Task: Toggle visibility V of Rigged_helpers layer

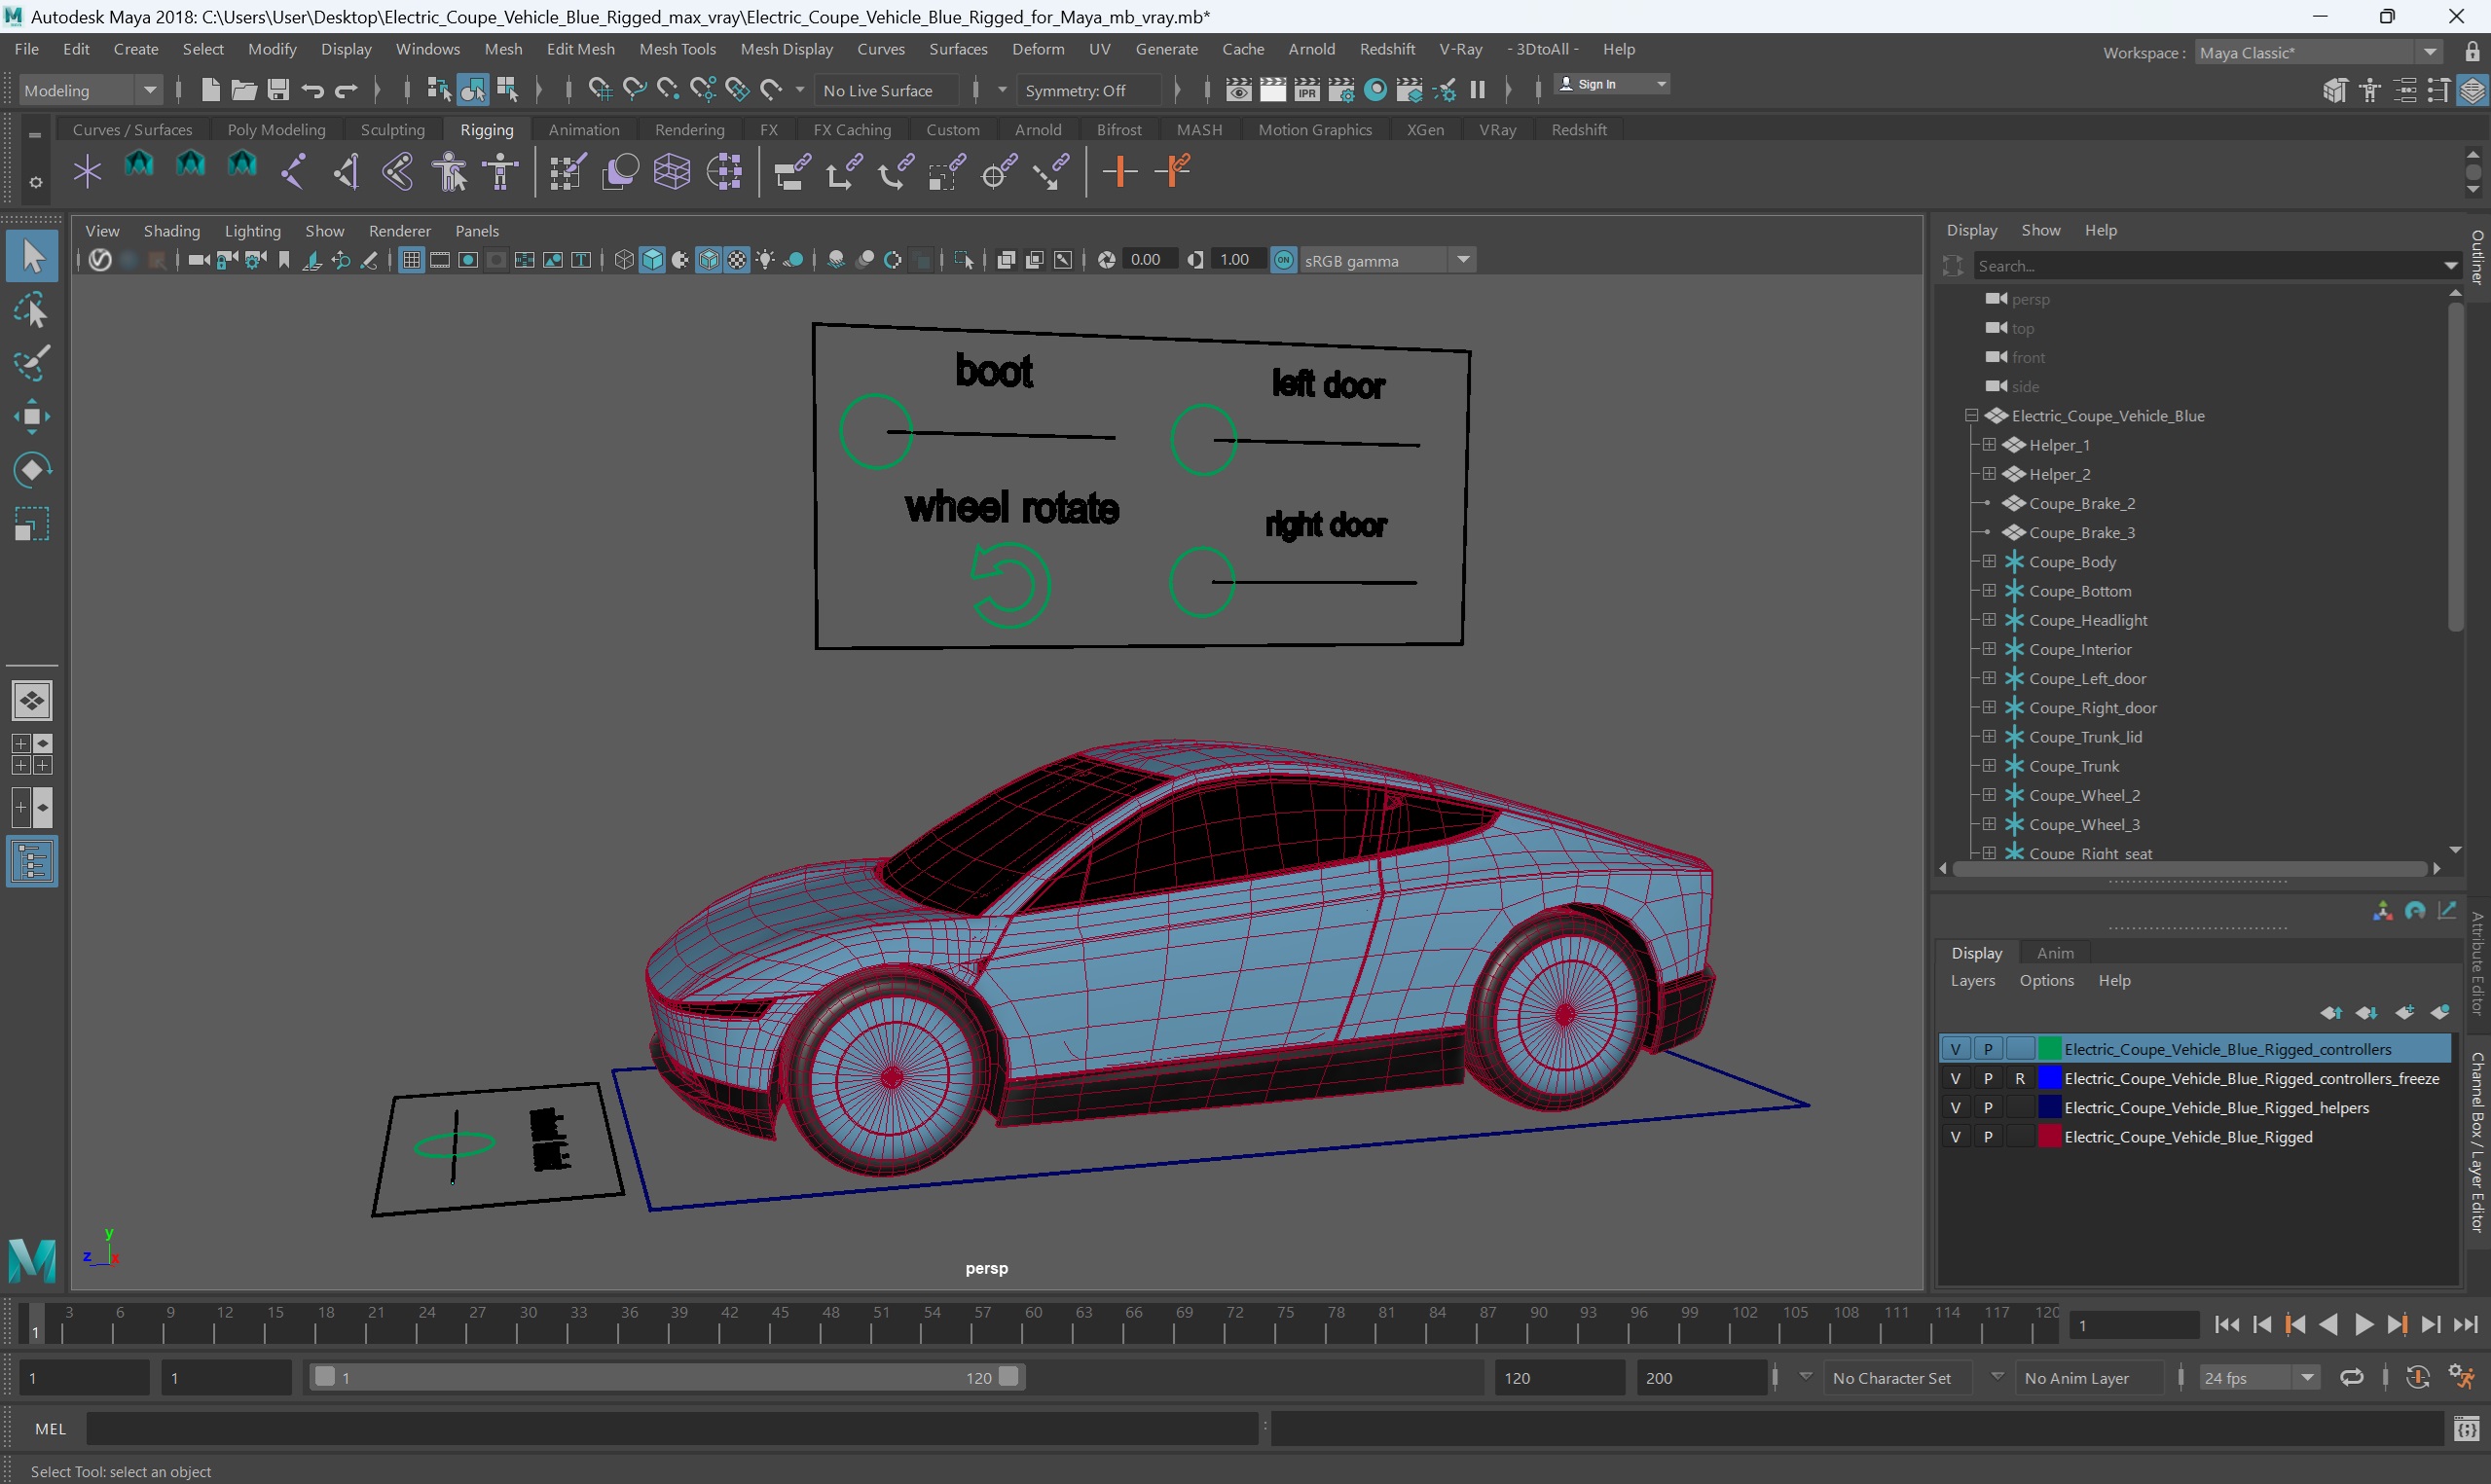Action: click(1955, 1107)
